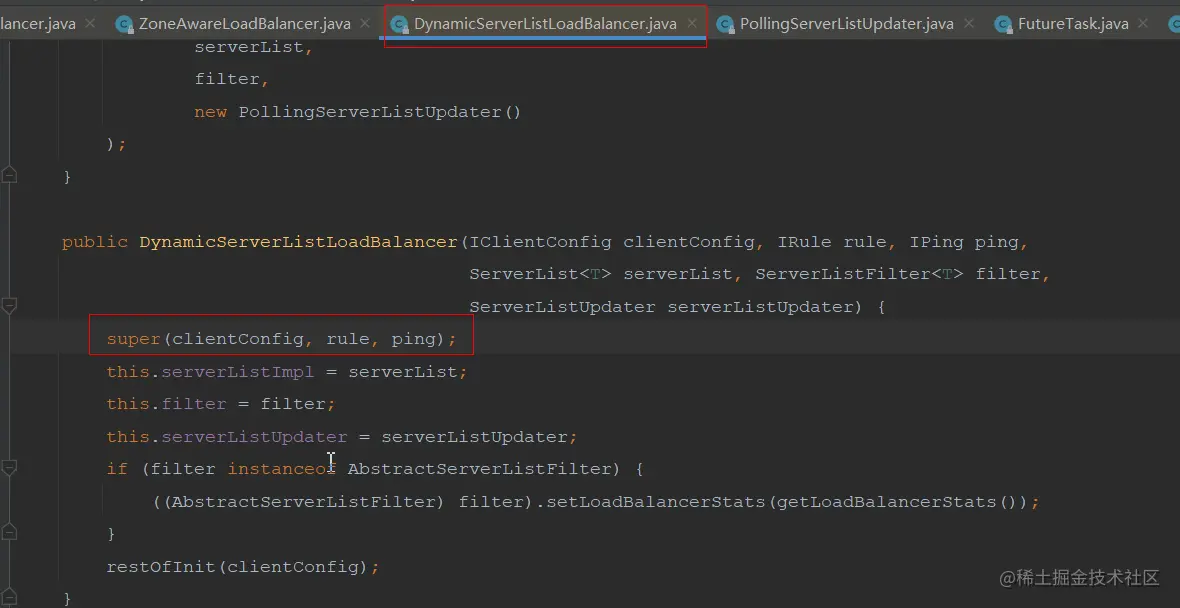The height and width of the screenshot is (608, 1180).
Task: Click the public keyword of constructor
Action: coord(95,242)
